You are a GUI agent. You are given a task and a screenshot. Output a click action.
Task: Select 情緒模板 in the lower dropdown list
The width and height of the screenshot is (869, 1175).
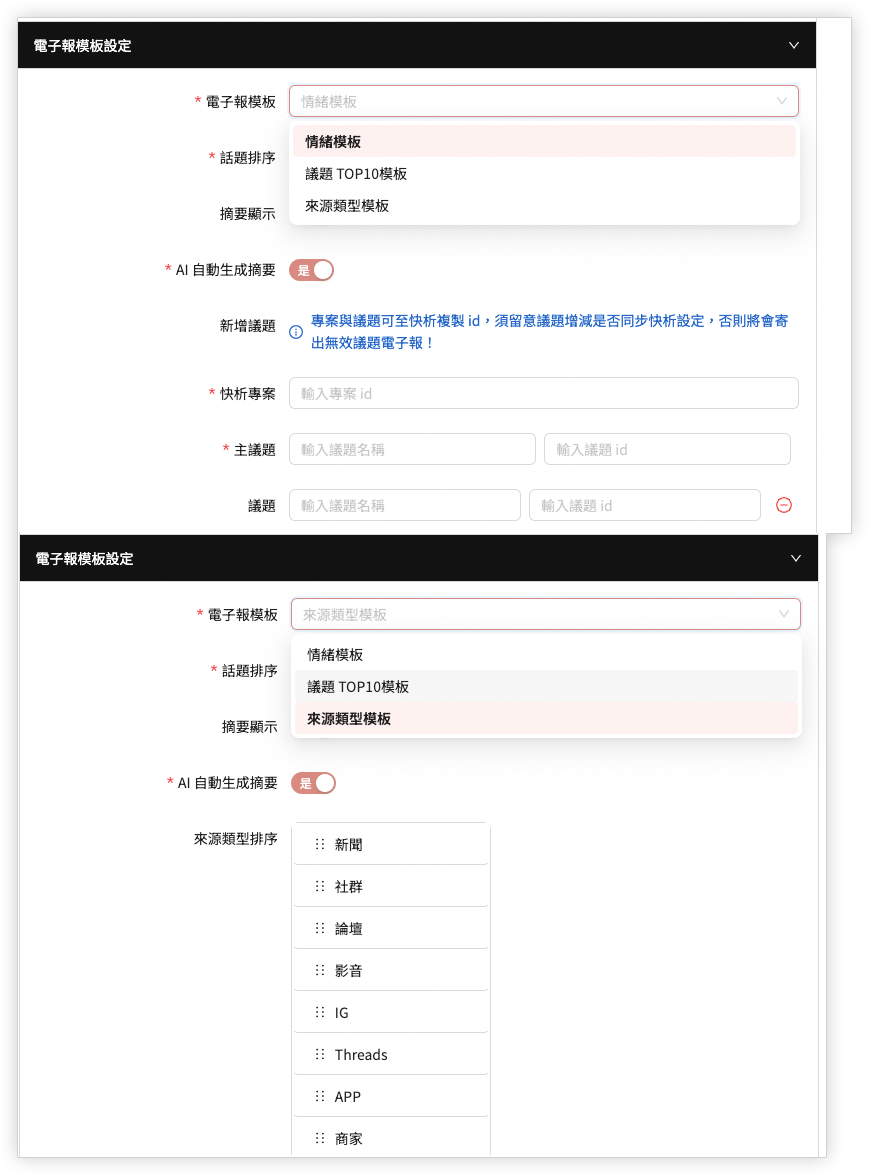546,655
